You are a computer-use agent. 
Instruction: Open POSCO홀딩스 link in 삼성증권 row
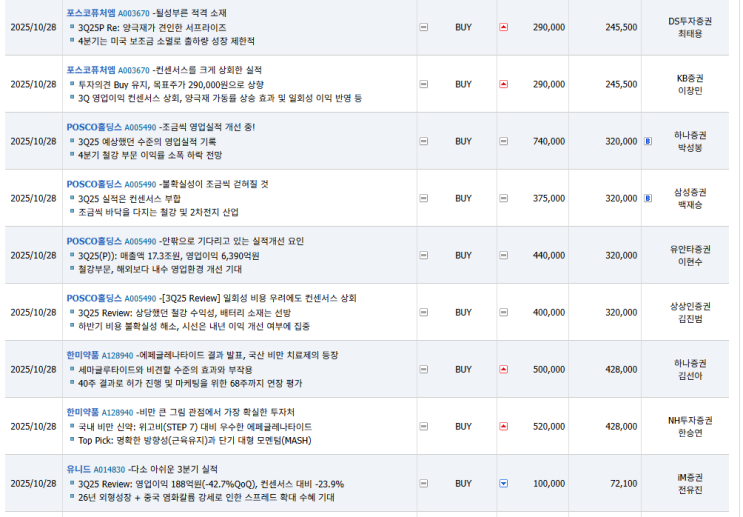pyautogui.click(x=93, y=184)
